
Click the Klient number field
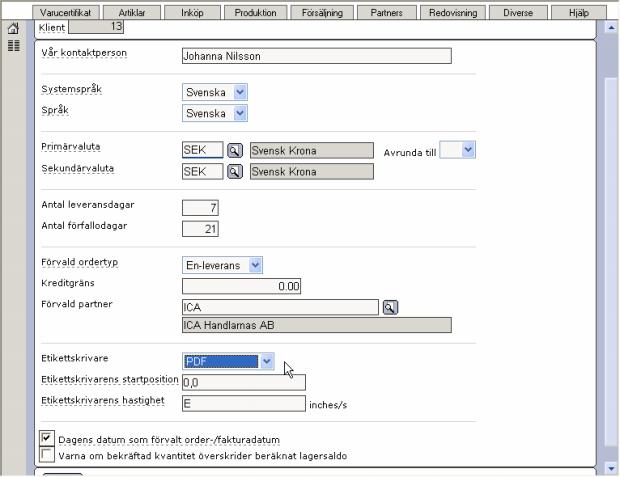(96, 27)
